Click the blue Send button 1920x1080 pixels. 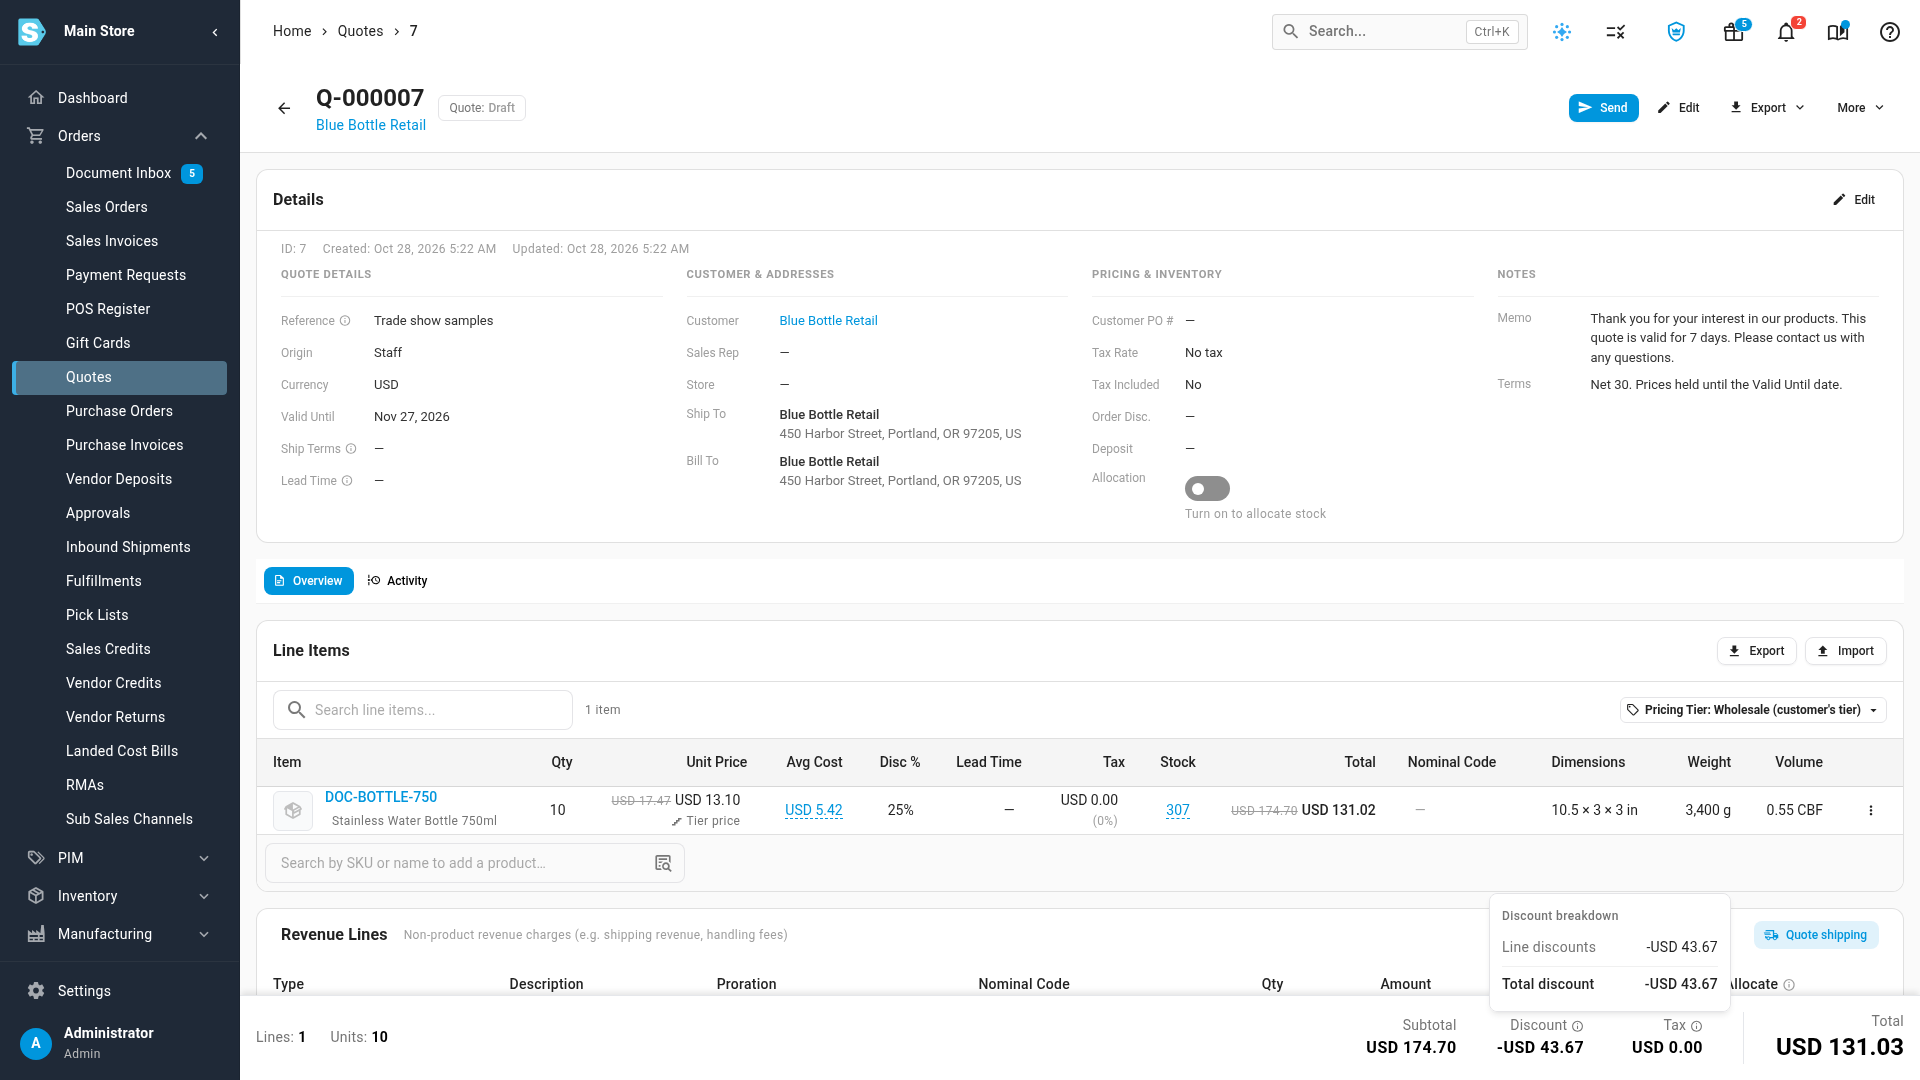point(1603,108)
